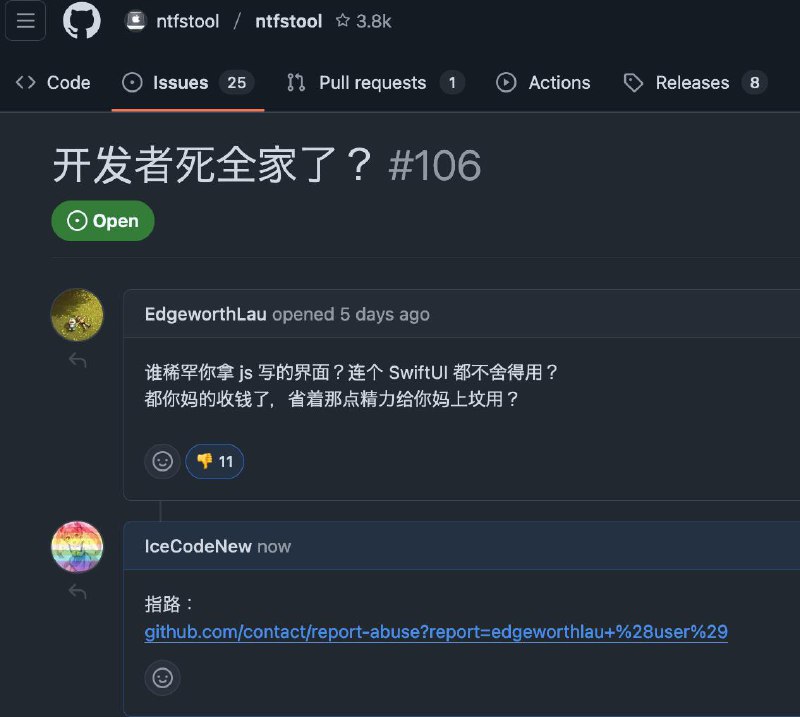Open the Pull requests tab

pyautogui.click(x=376, y=83)
